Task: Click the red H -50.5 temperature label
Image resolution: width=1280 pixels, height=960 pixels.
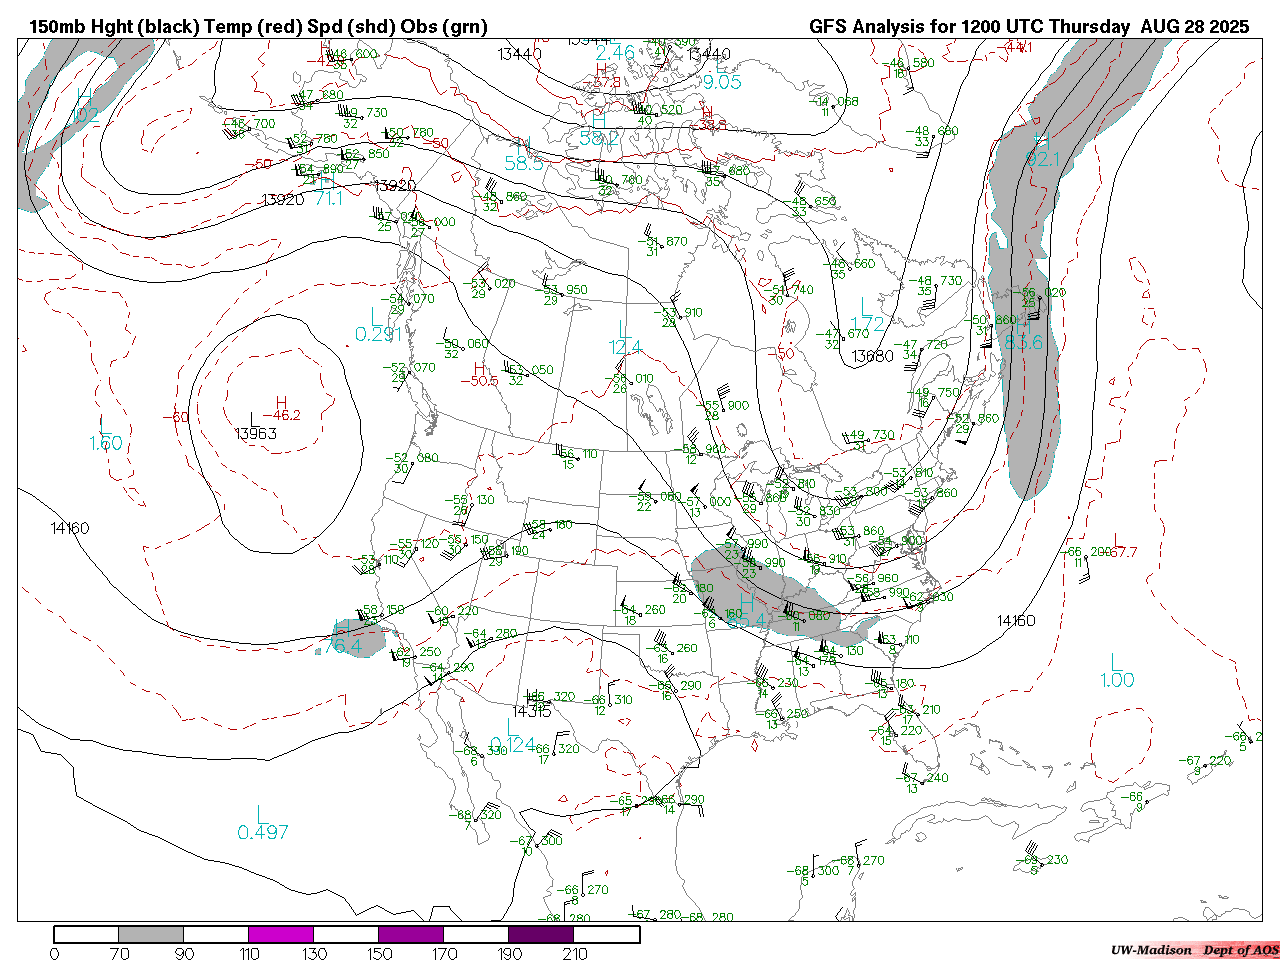Action: click(485, 376)
